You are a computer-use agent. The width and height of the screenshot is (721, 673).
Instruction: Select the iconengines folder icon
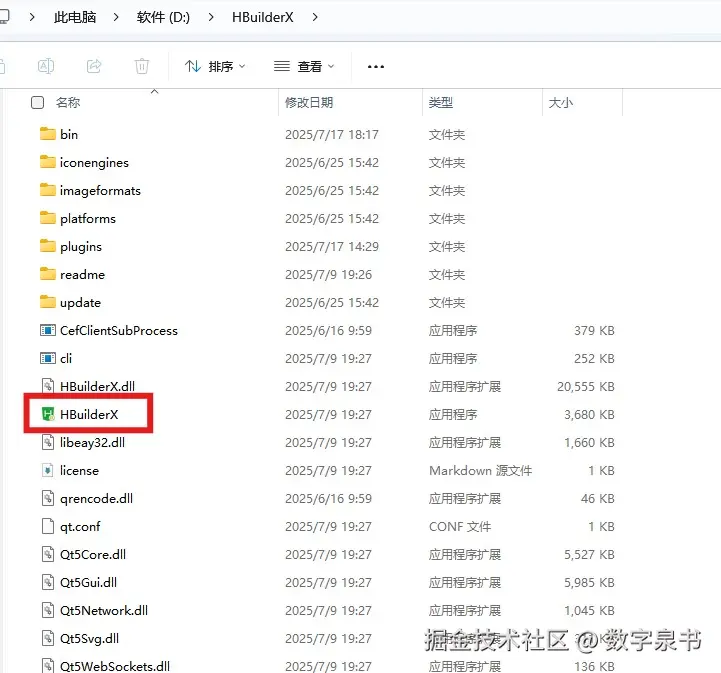pos(47,162)
